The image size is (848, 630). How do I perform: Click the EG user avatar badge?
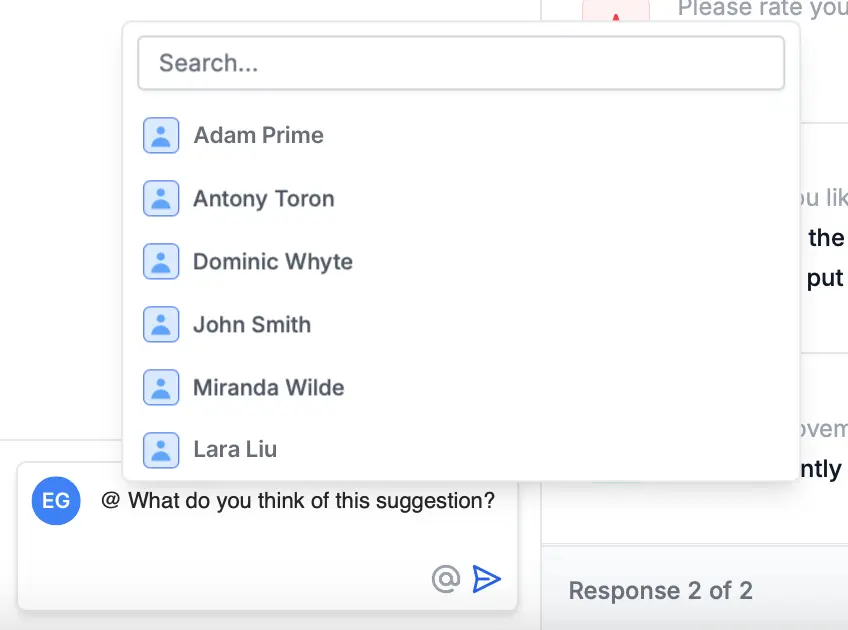(x=56, y=501)
